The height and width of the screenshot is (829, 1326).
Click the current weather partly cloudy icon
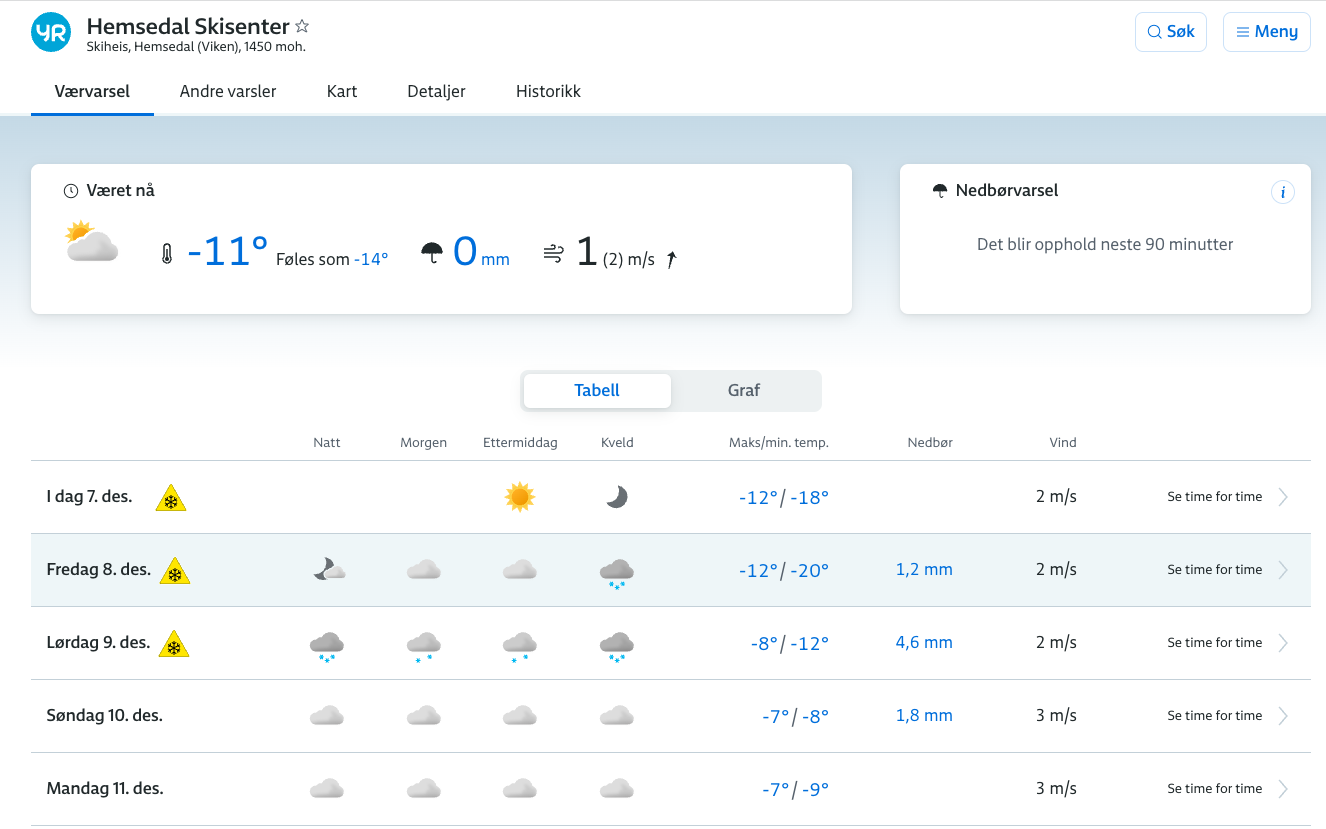(92, 243)
